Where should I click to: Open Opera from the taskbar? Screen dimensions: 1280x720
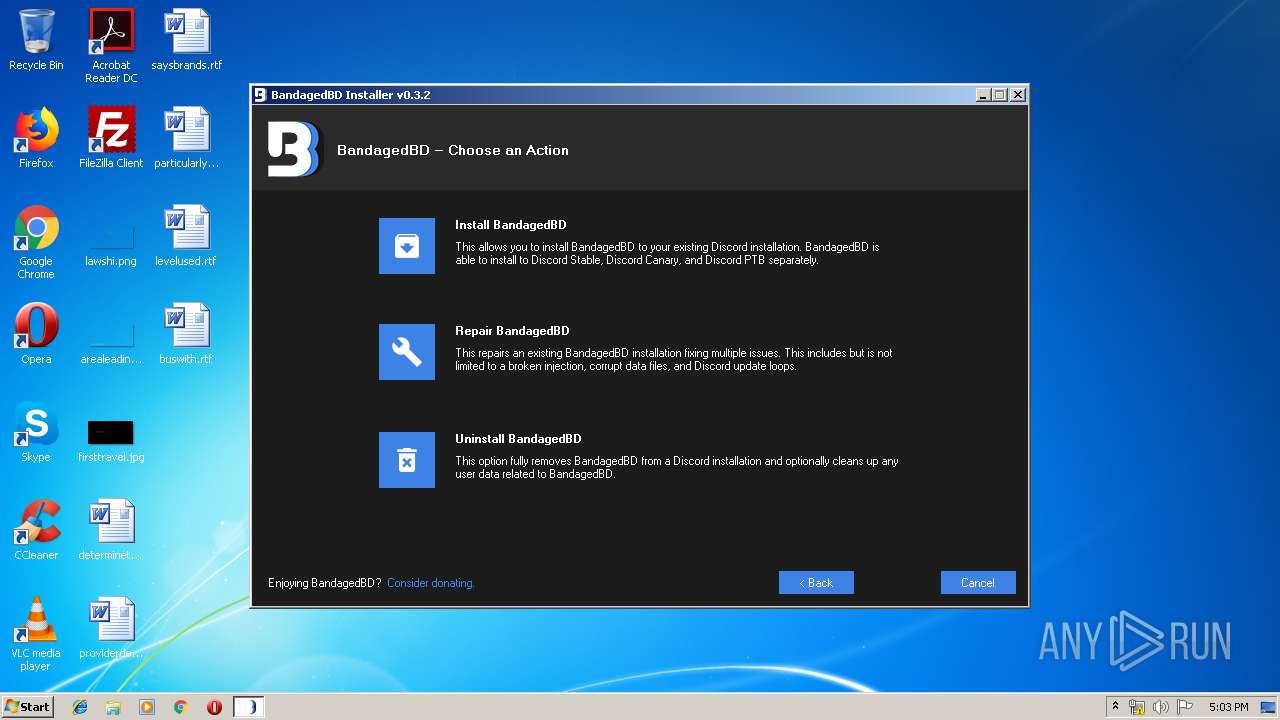214,707
